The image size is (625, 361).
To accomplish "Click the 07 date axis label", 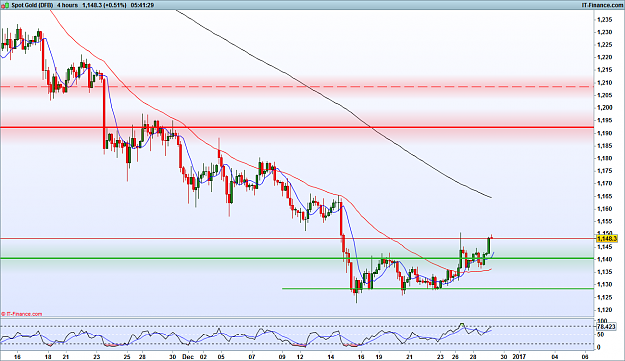I will click(x=252, y=357).
